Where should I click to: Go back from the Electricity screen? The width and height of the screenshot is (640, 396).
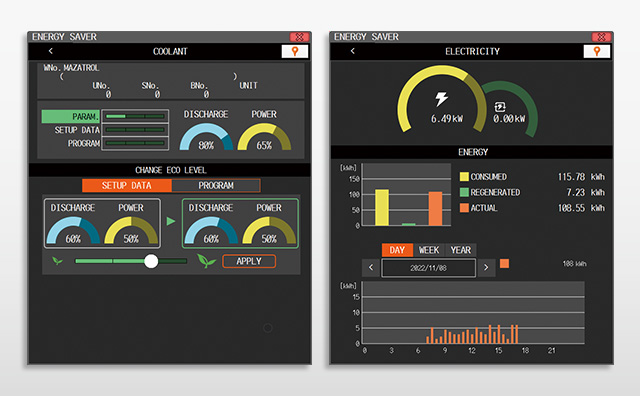click(353, 51)
